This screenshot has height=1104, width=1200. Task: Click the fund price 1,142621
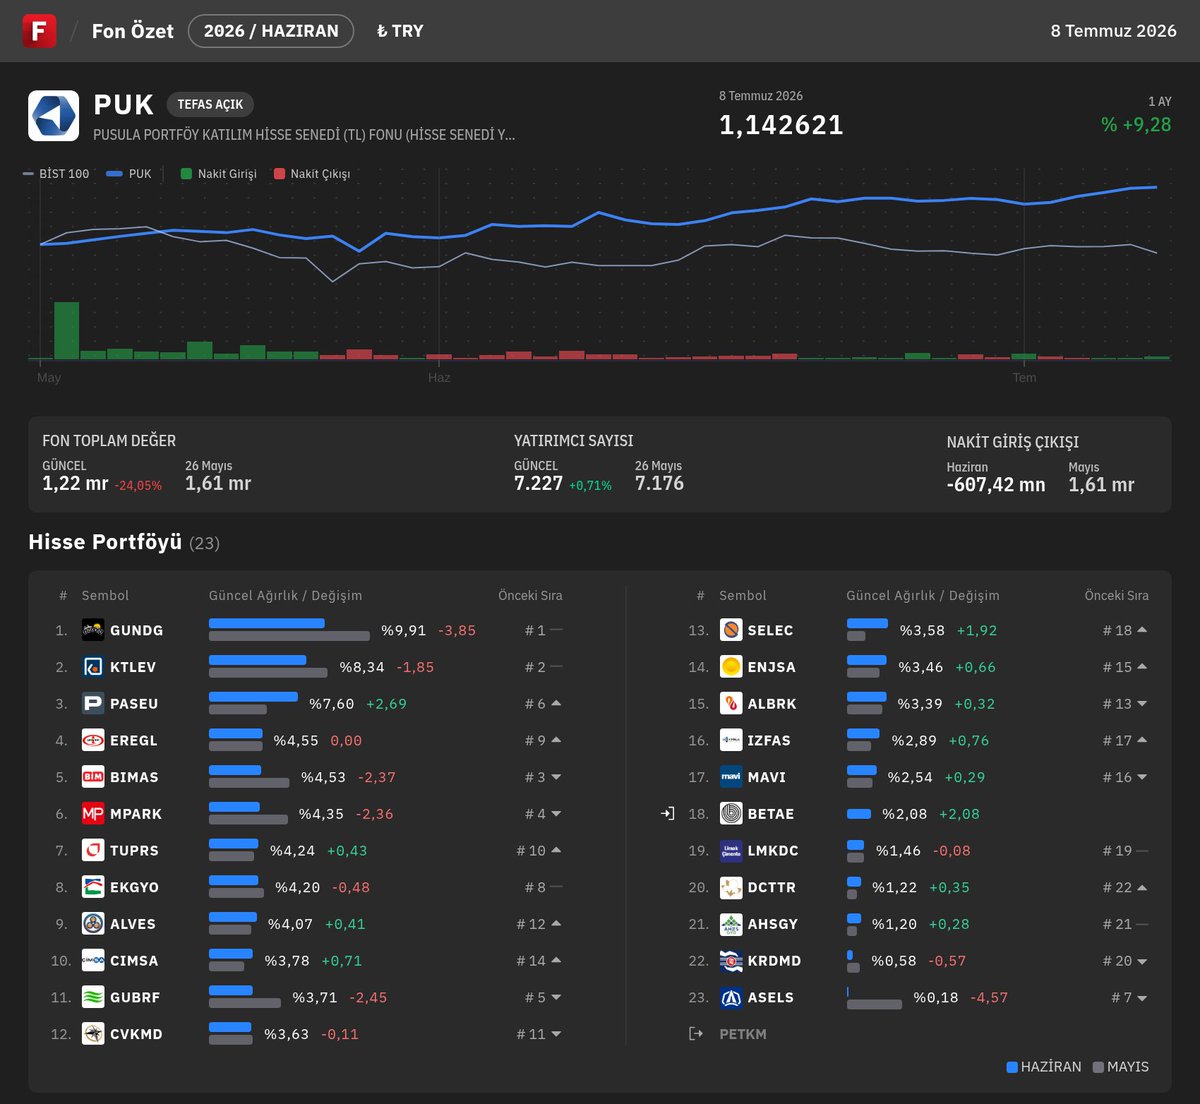(x=781, y=125)
